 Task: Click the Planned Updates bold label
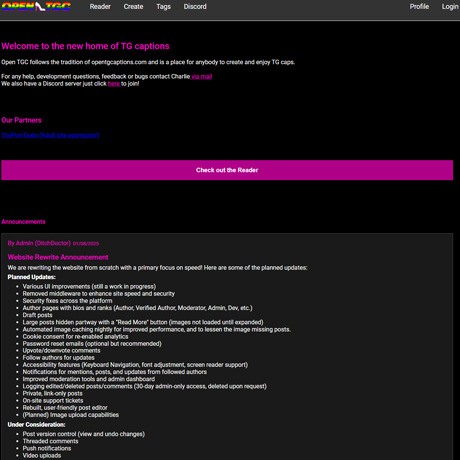[x=32, y=277]
